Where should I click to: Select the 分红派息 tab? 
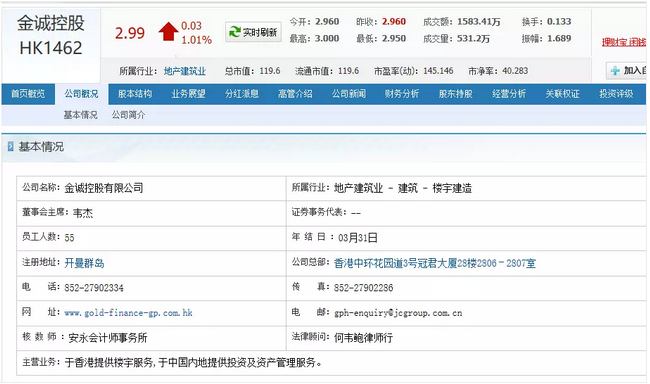[x=242, y=94]
